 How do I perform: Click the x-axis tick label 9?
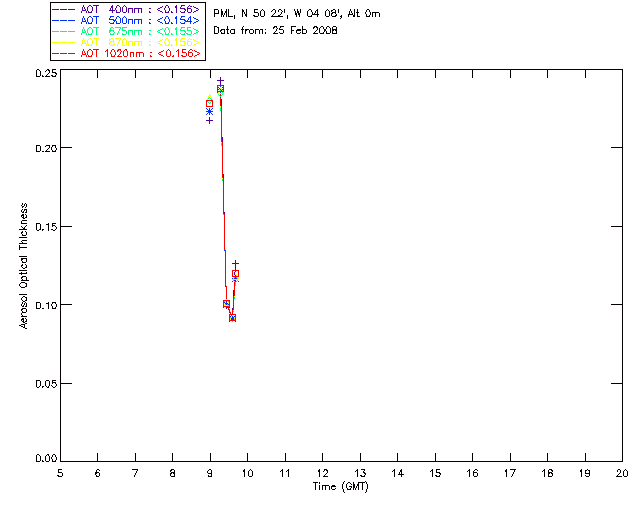210,473
